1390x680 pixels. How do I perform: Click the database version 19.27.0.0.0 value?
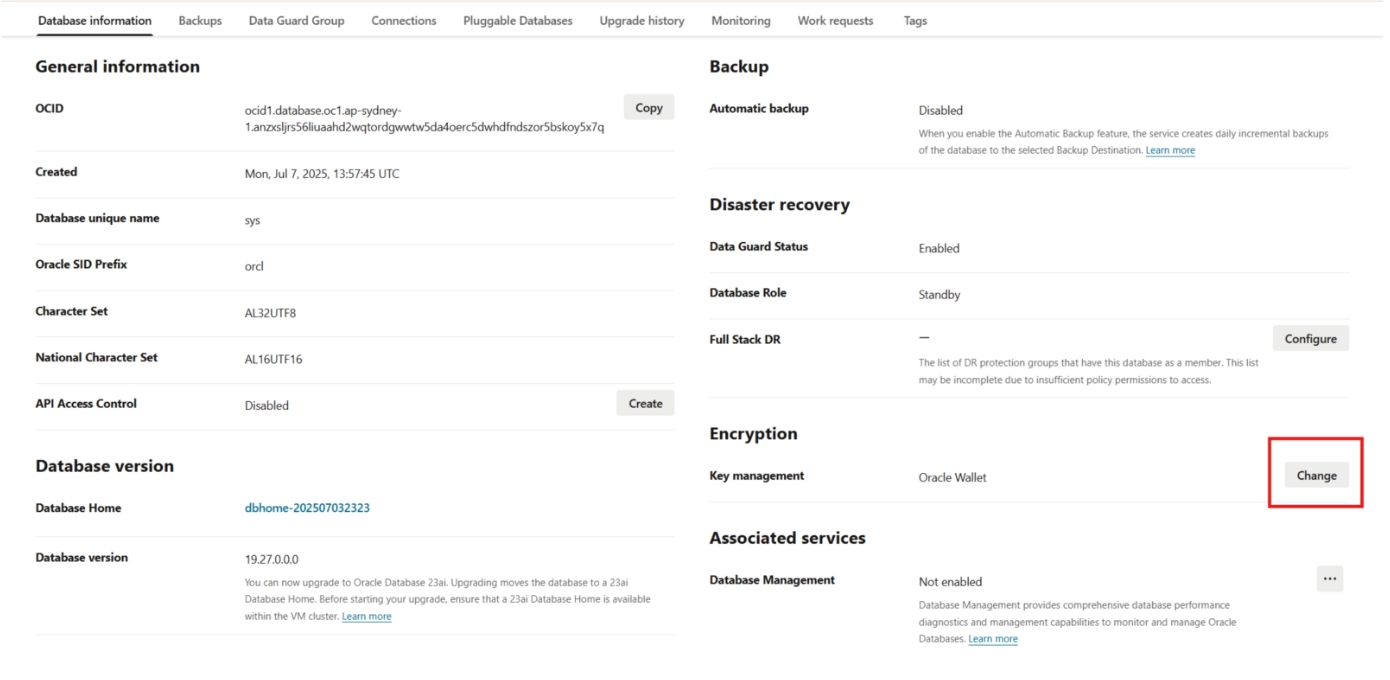click(x=271, y=560)
